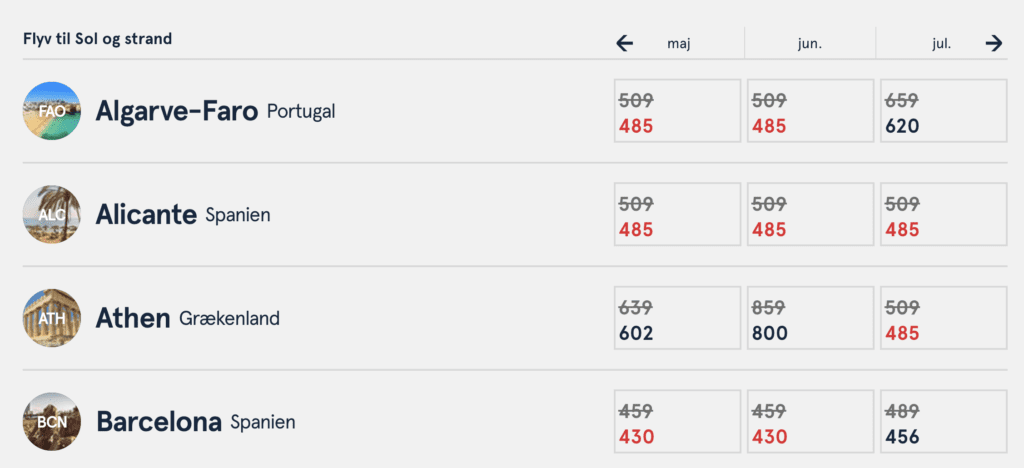This screenshot has height=468, width=1024.
Task: Select the jun. month column header
Action: 810,43
